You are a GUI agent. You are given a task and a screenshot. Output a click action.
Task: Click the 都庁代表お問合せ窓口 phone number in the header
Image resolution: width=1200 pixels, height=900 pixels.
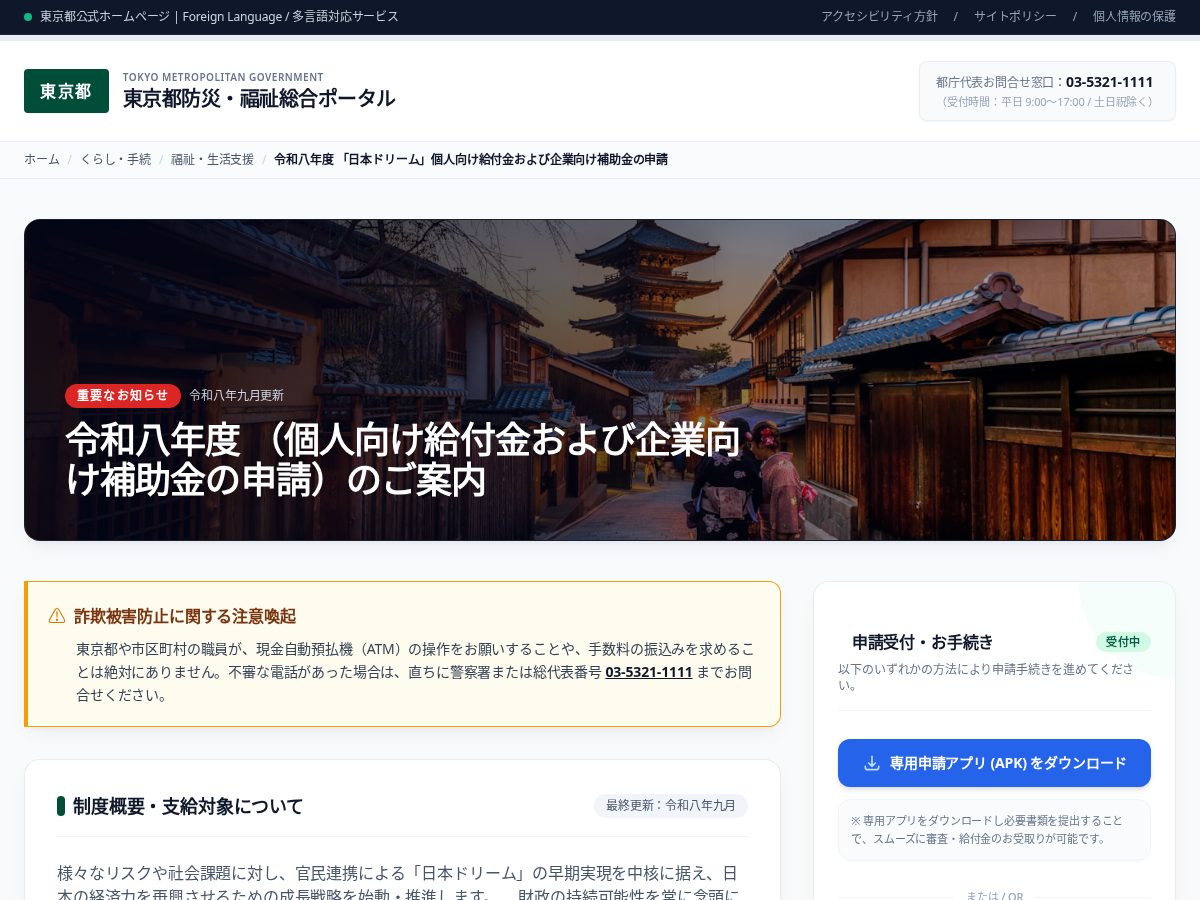[1109, 82]
